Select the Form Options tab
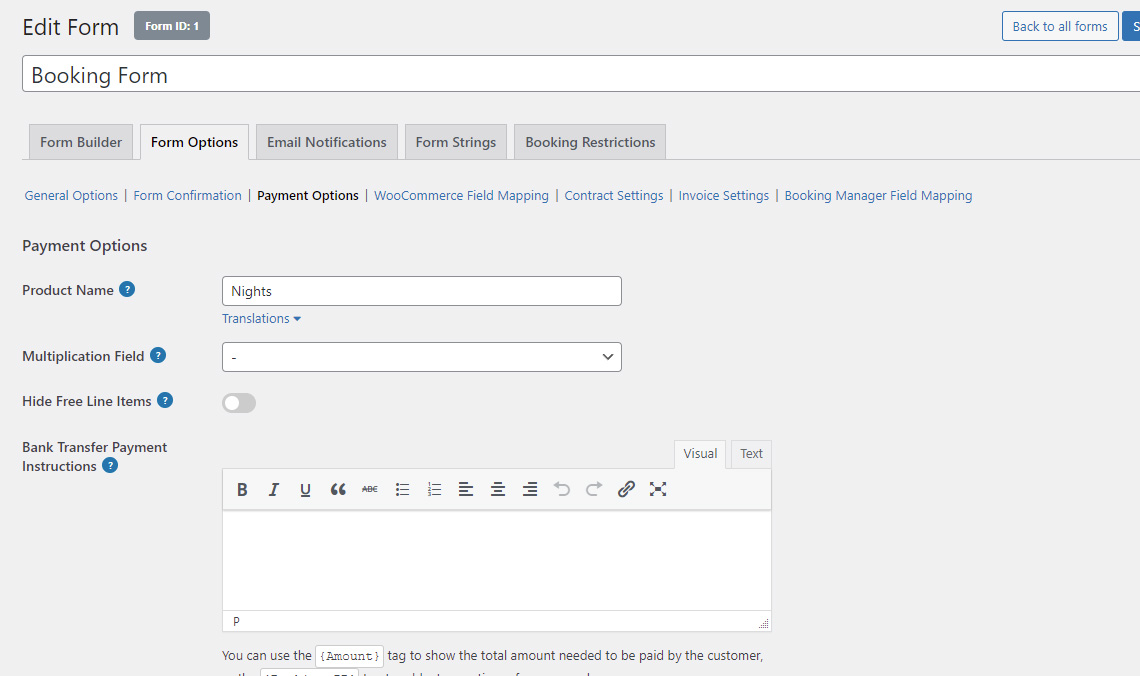The width and height of the screenshot is (1140, 676). [194, 142]
